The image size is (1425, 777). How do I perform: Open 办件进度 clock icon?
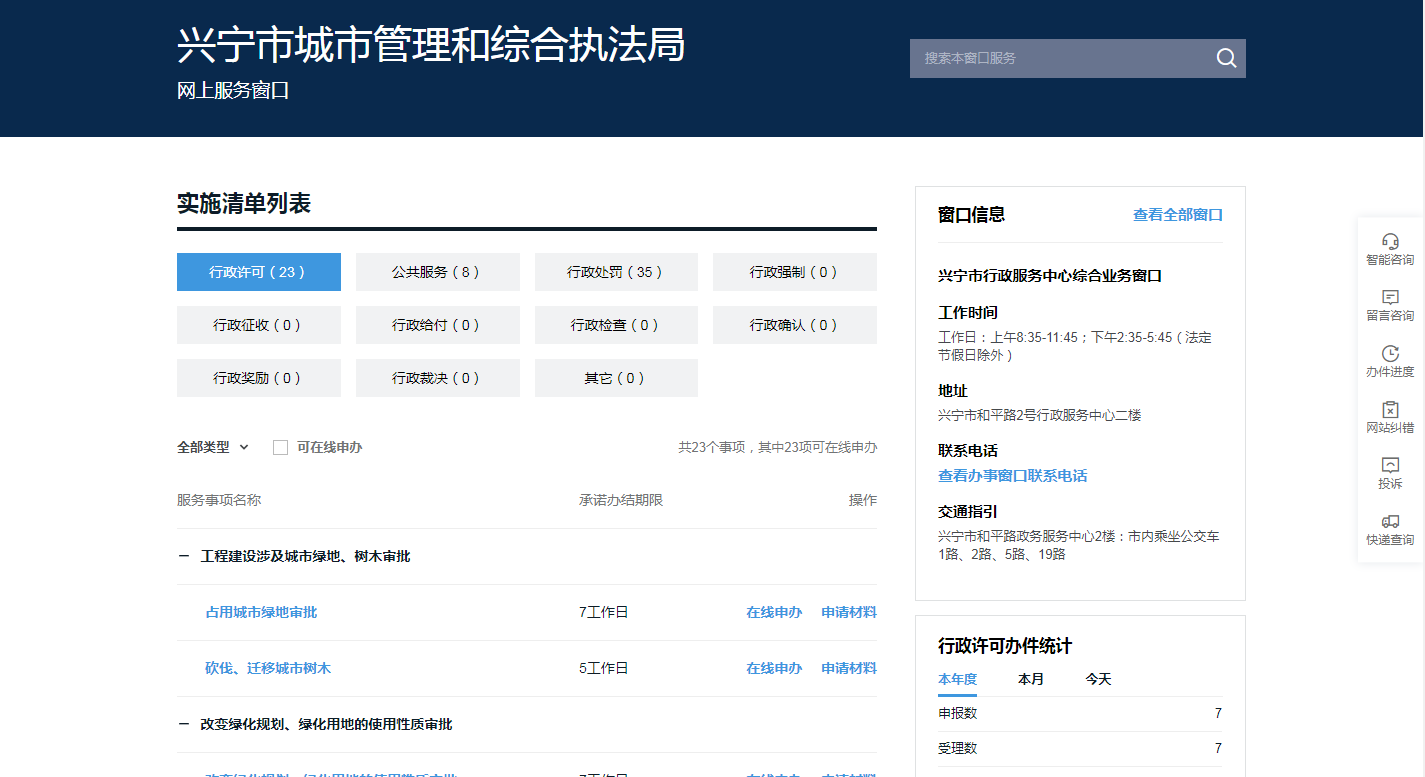pyautogui.click(x=1390, y=353)
